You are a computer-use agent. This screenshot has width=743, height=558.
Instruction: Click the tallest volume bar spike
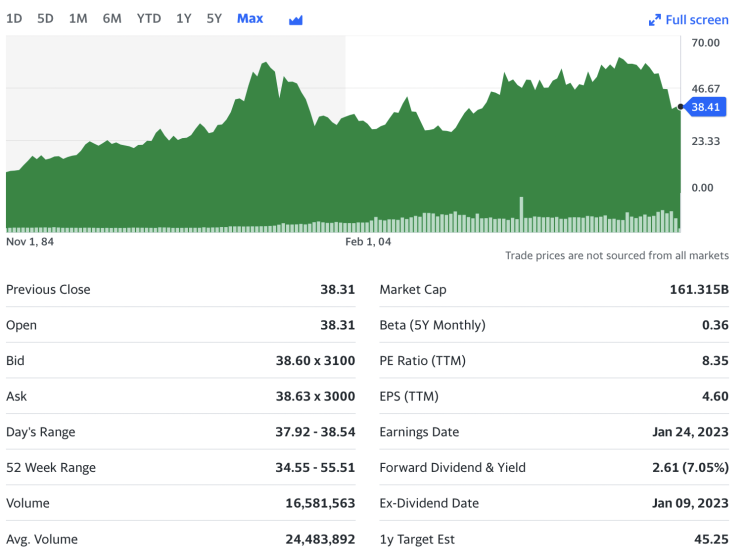click(x=521, y=213)
